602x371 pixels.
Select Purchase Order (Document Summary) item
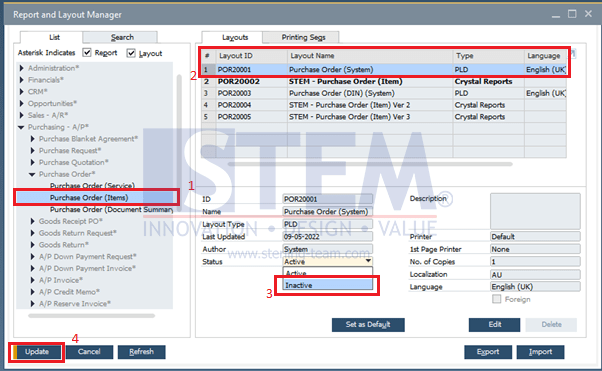tap(111, 210)
